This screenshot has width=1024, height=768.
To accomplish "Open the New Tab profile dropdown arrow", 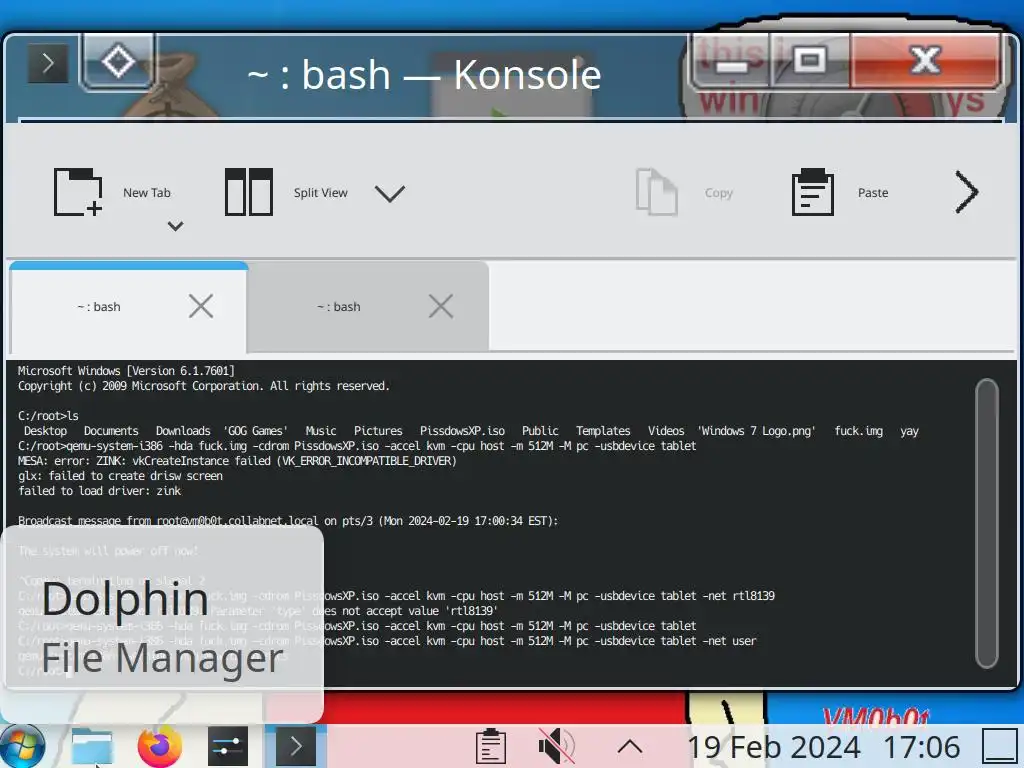I will [175, 226].
